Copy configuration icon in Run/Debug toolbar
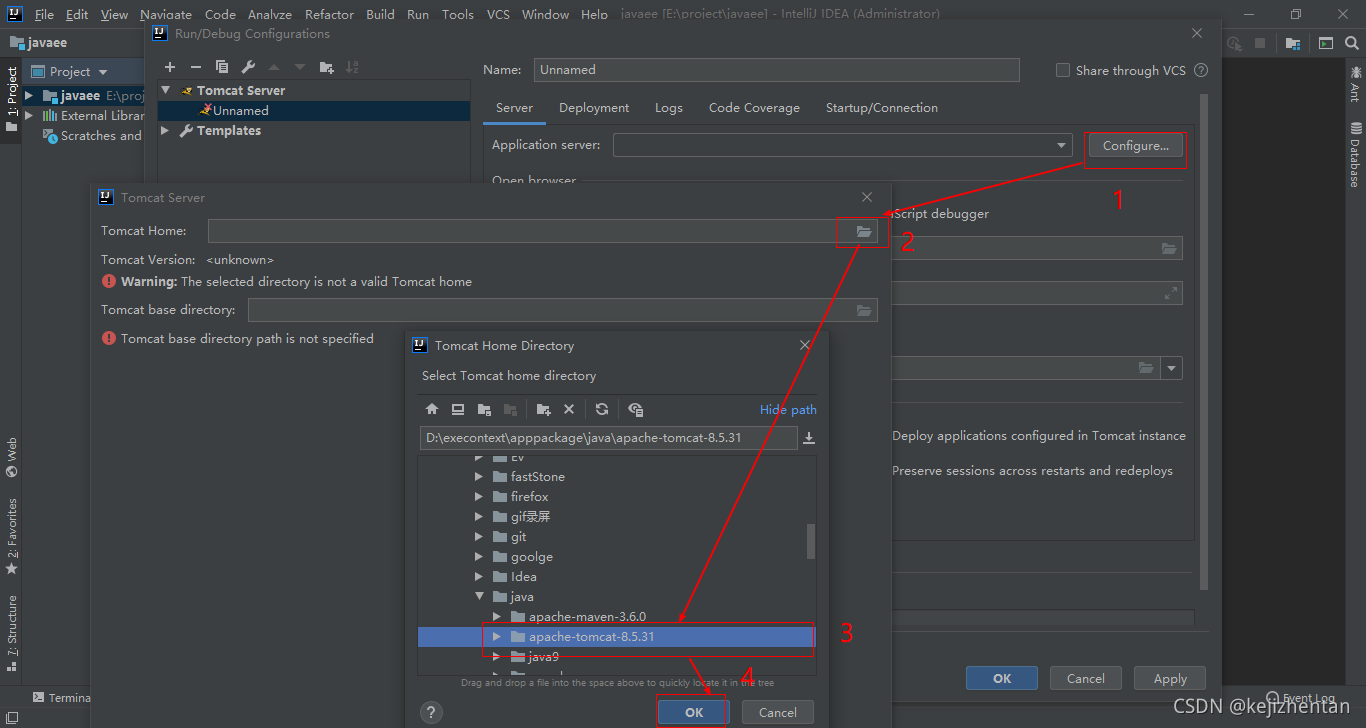 click(x=222, y=67)
